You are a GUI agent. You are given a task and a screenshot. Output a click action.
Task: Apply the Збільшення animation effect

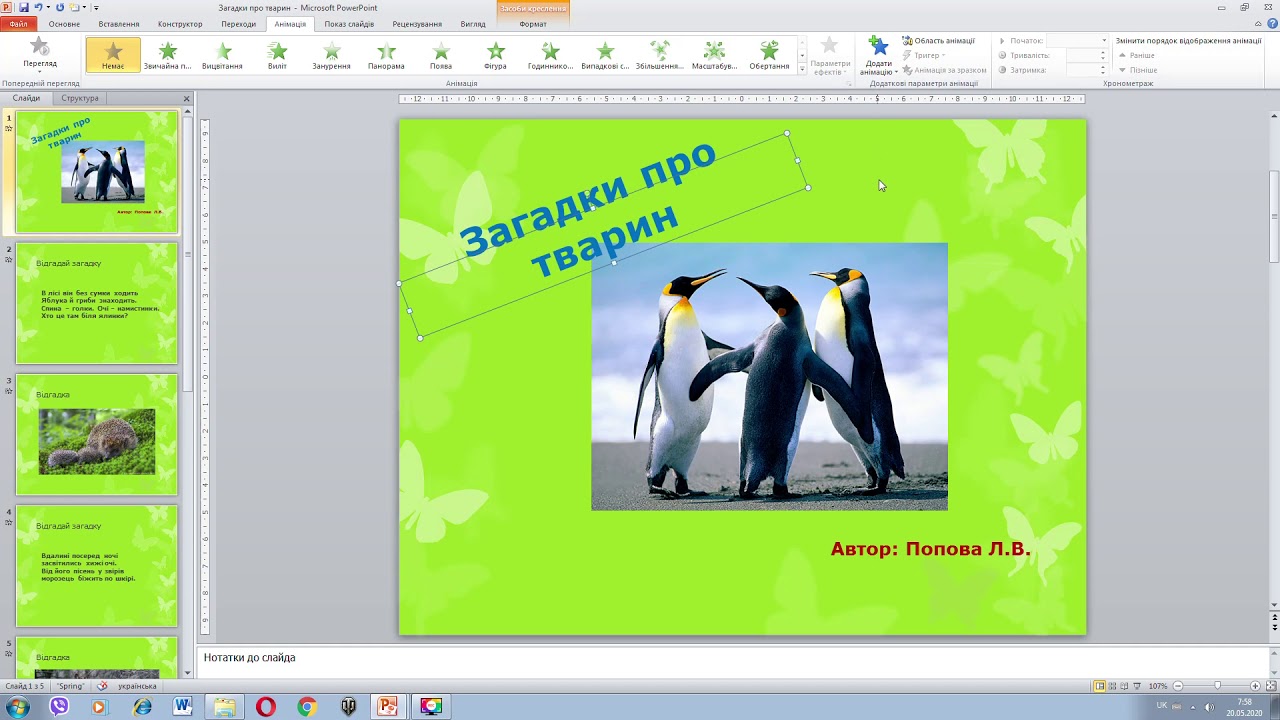[x=659, y=55]
